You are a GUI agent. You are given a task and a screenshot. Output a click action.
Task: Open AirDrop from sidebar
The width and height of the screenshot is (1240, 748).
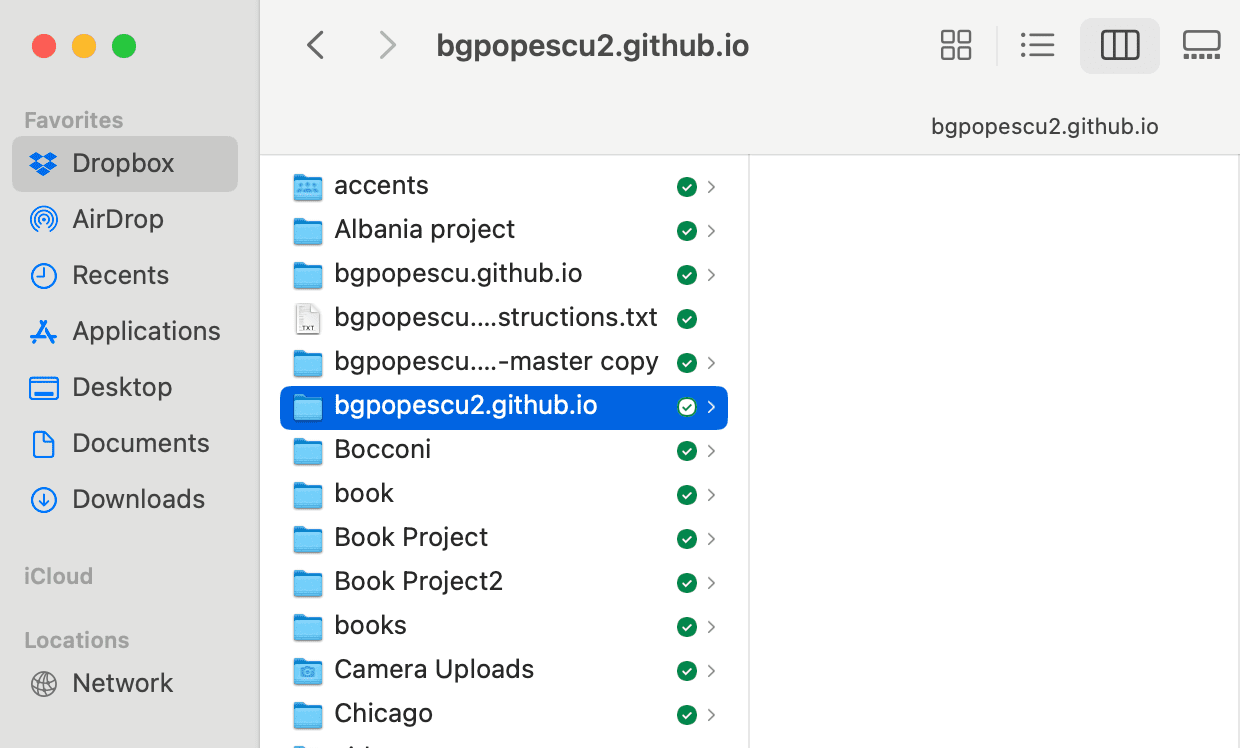(x=118, y=219)
